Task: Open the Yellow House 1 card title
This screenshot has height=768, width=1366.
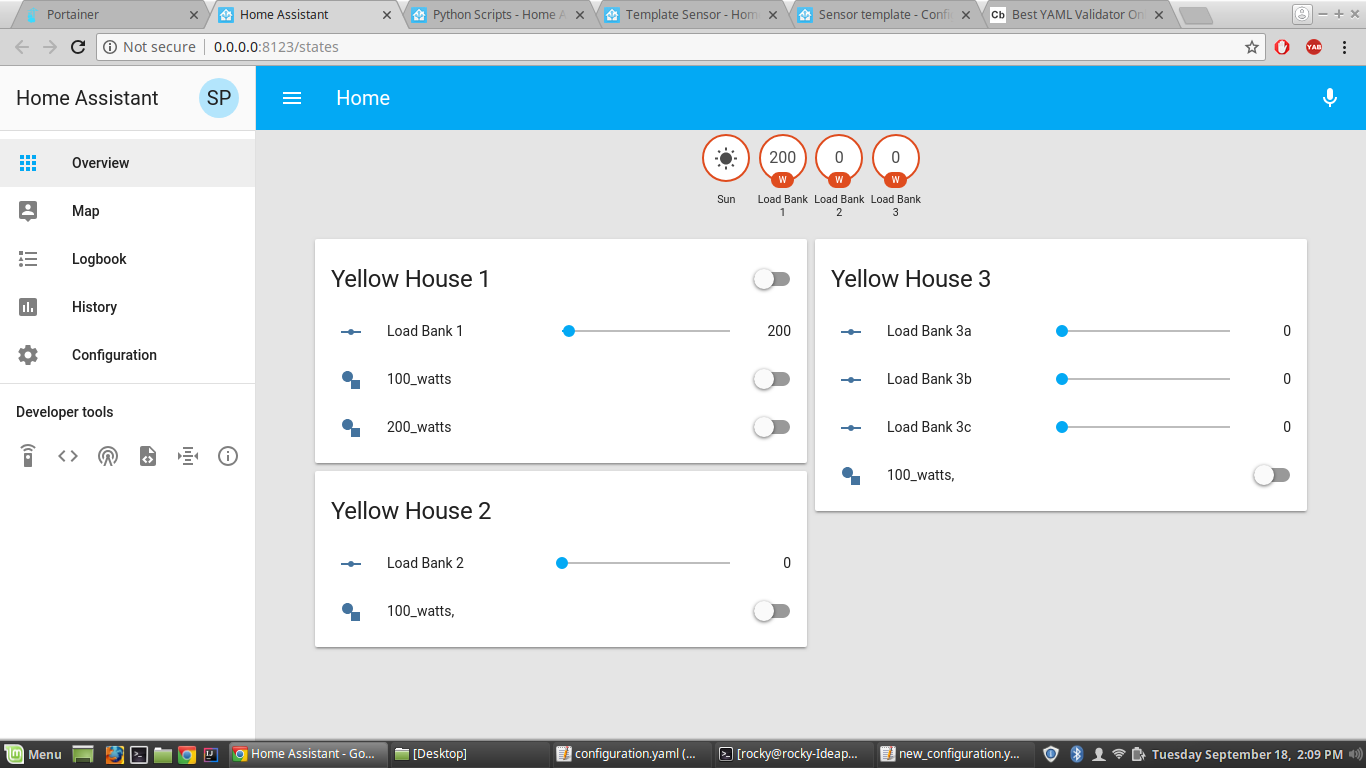Action: [x=410, y=279]
